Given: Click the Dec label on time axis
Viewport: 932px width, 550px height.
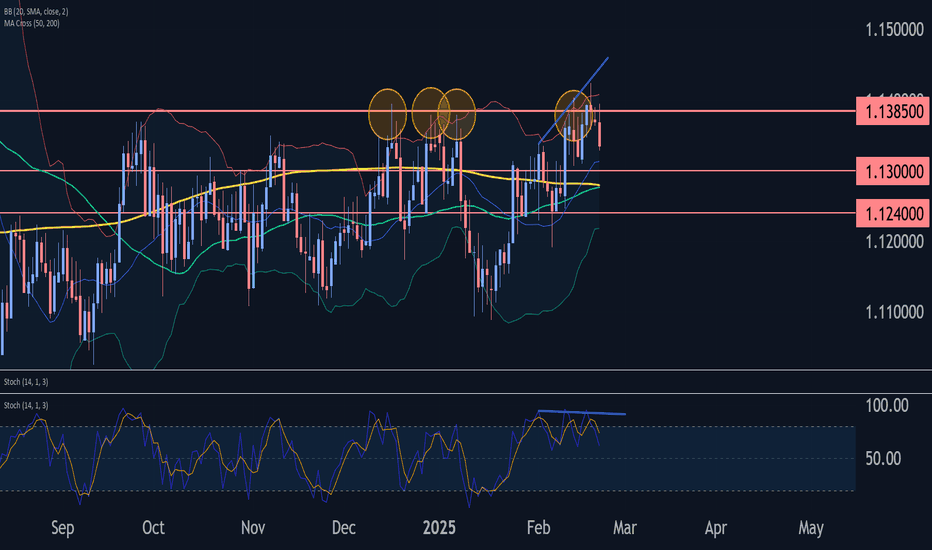Looking at the screenshot, I should [344, 527].
